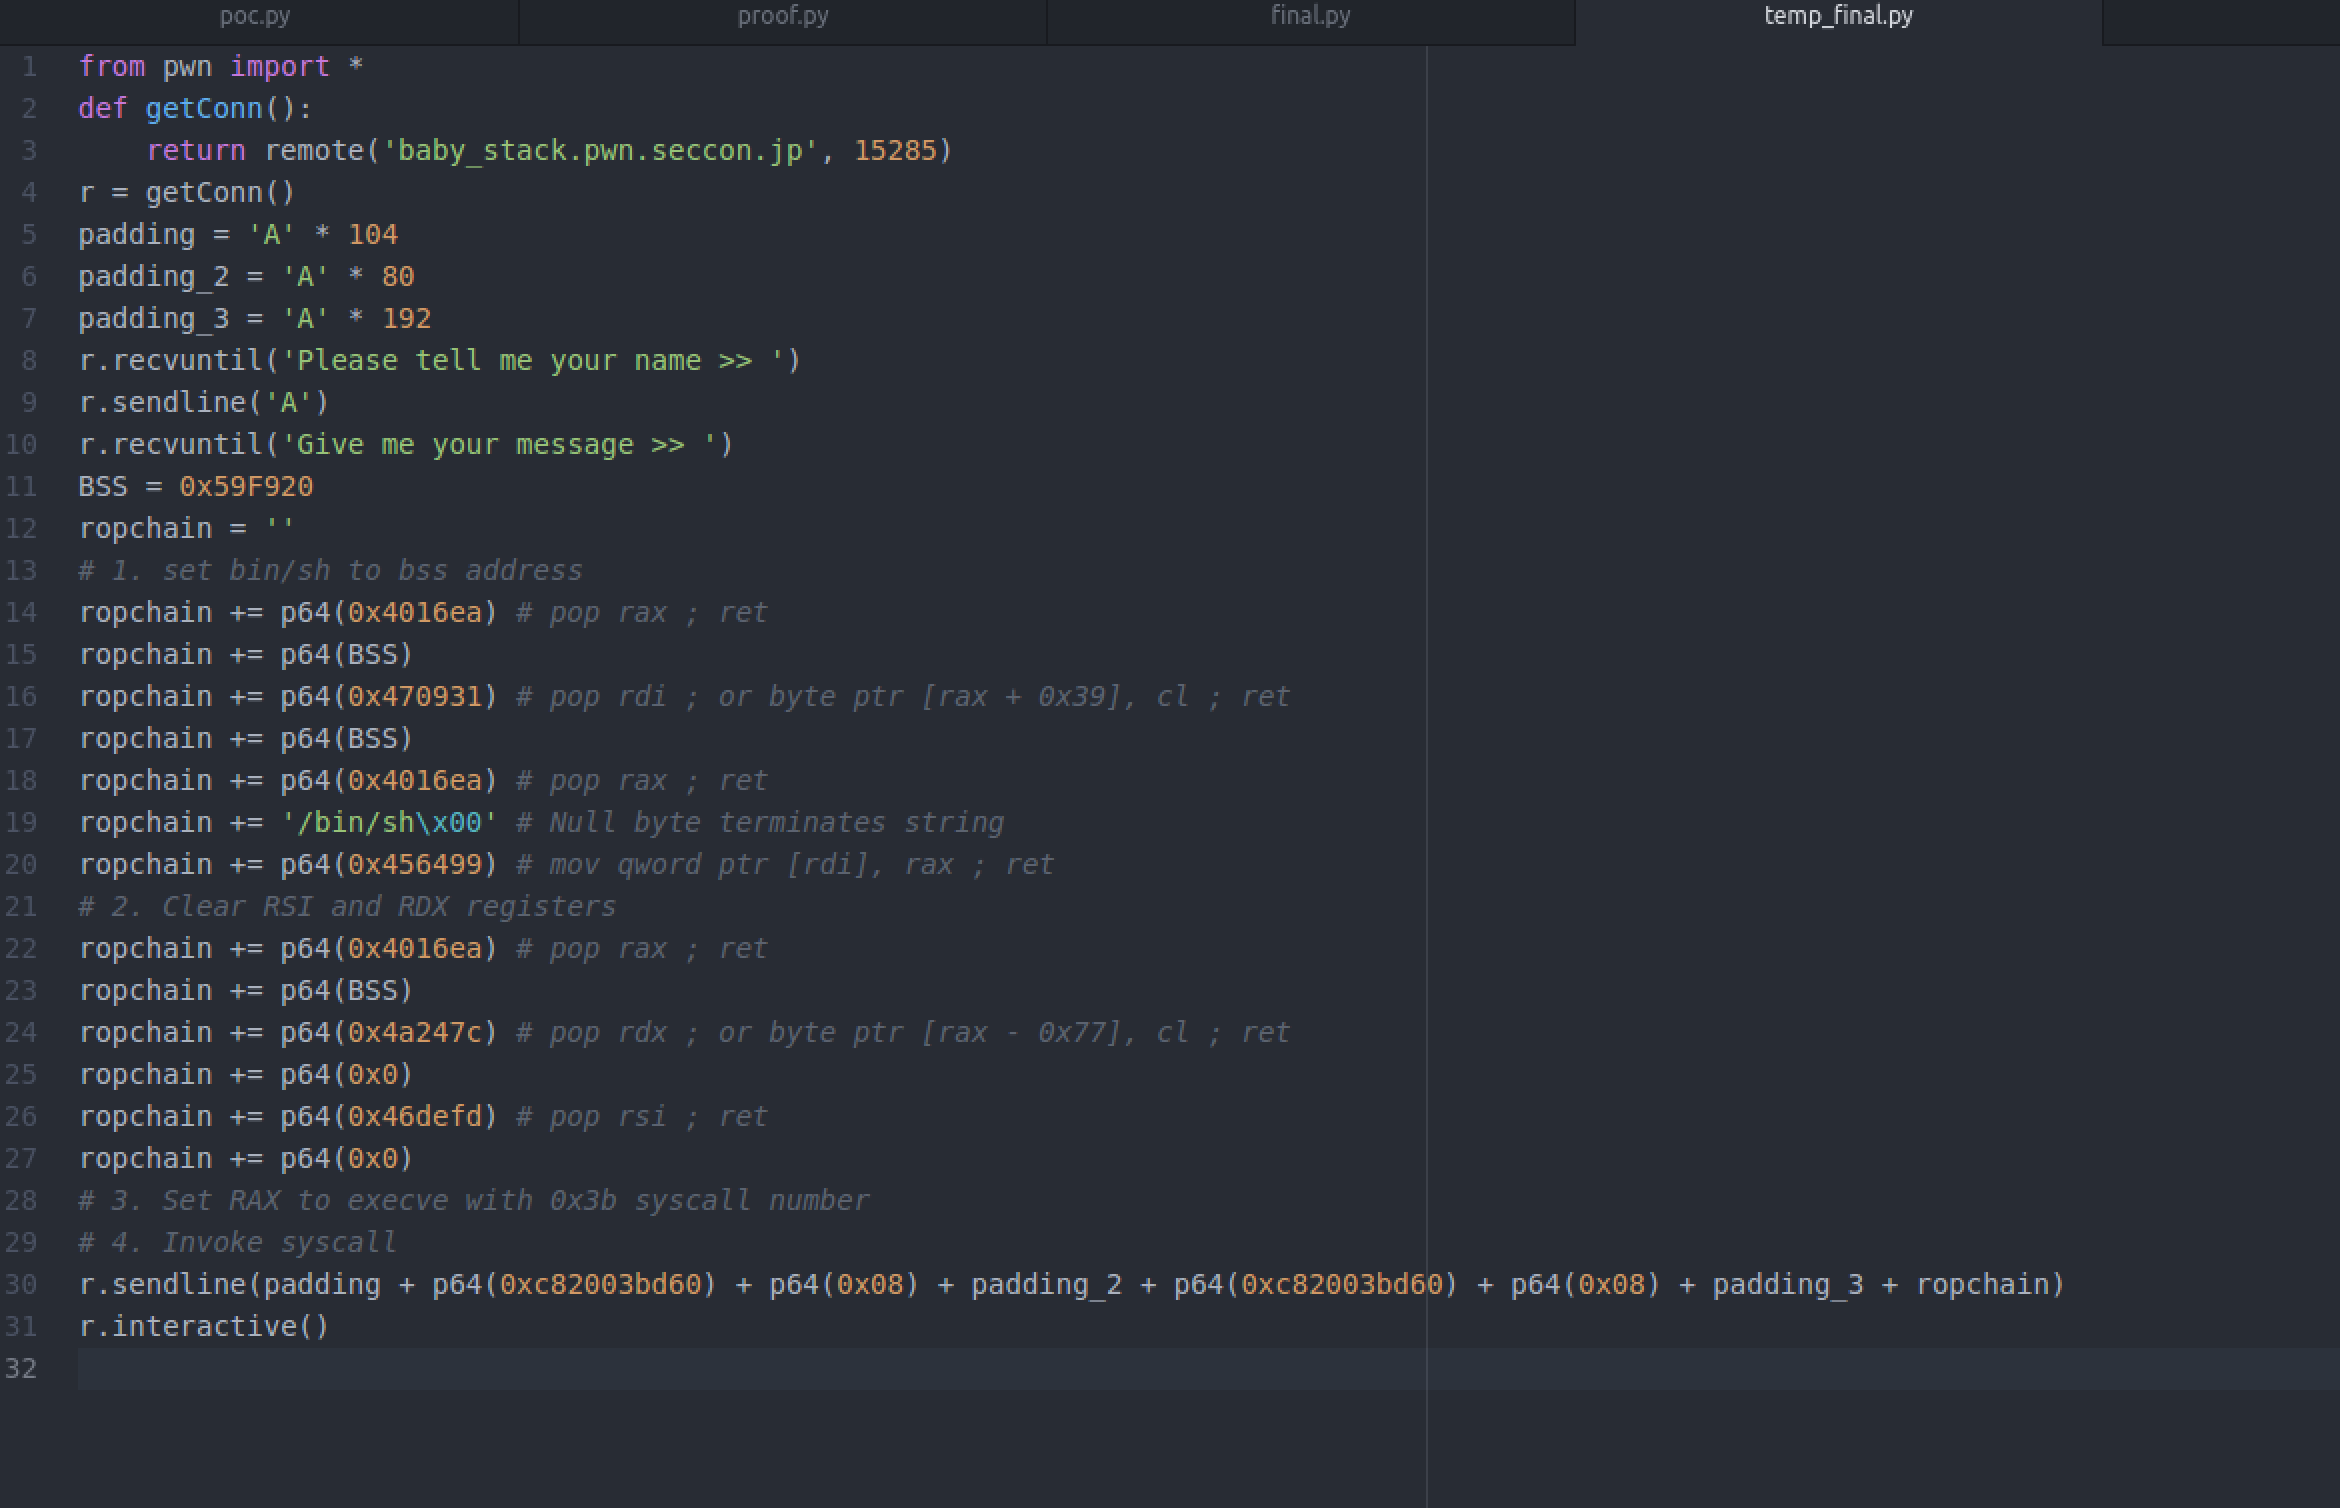Click p64(0x0) on line 27
2340x1508 pixels.
[347, 1159]
